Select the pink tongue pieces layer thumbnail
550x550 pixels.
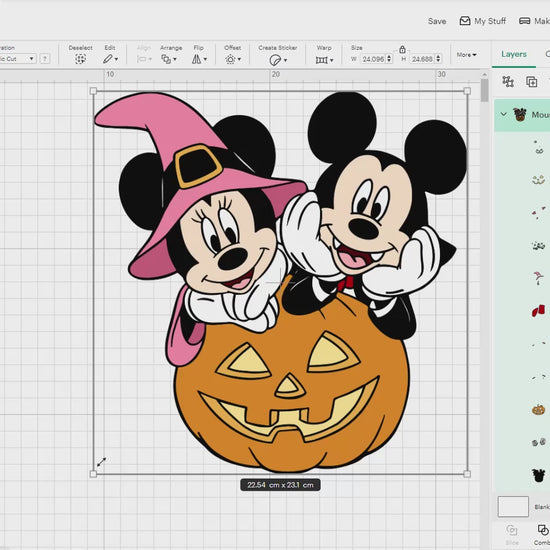click(x=539, y=212)
